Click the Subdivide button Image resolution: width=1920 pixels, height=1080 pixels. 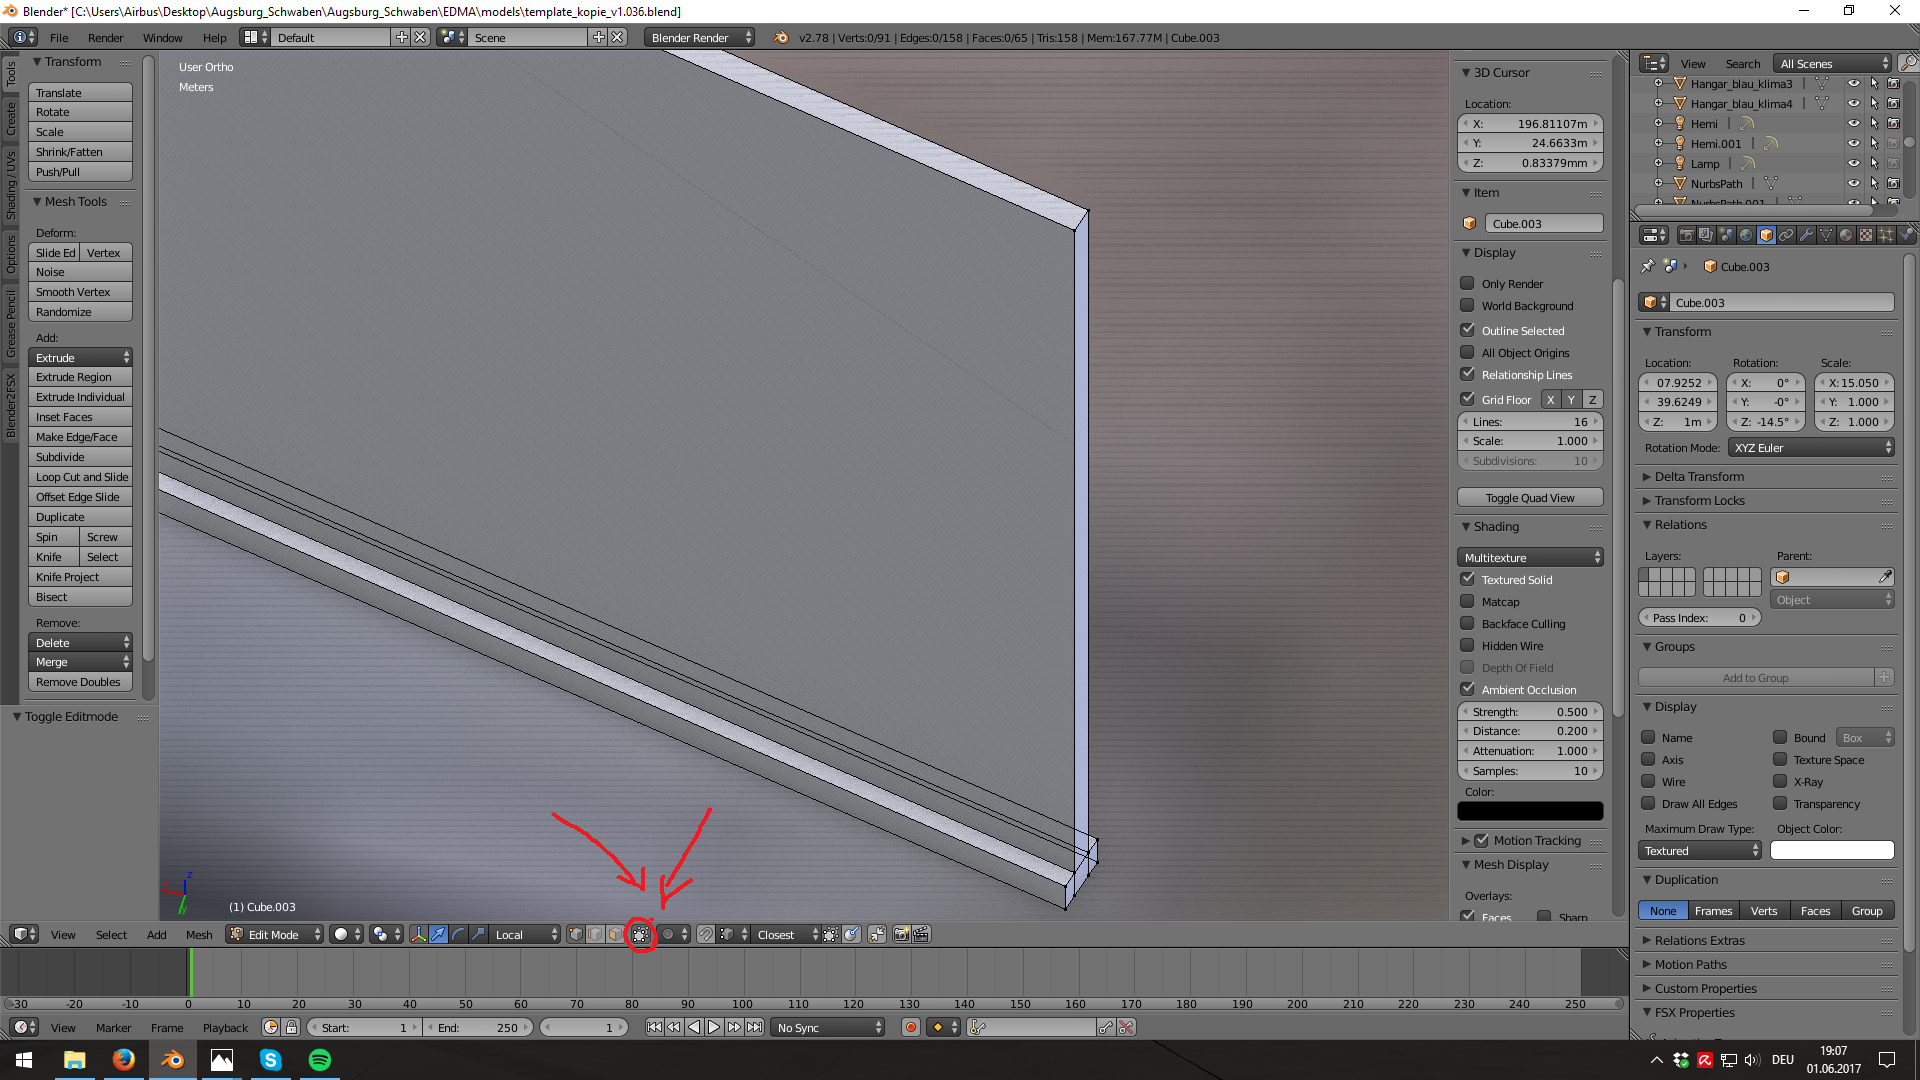80,457
